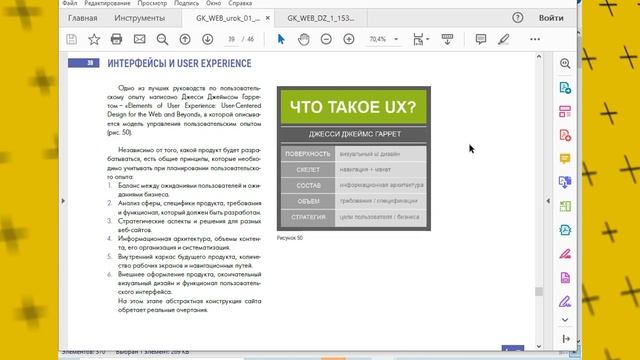Open the purple signature pen tool in right panel
The image size is (640, 360).
point(565,301)
